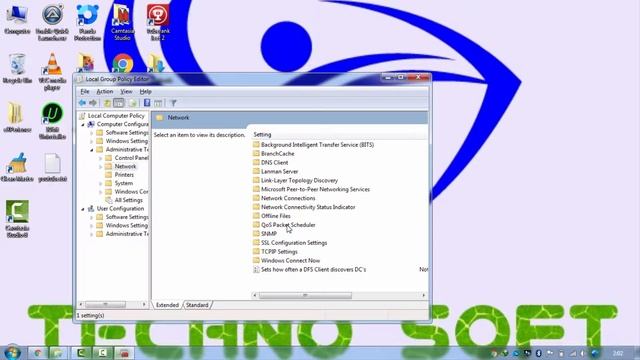Click the red toolbox taskbar icon
The width and height of the screenshot is (640, 360).
click(124, 353)
